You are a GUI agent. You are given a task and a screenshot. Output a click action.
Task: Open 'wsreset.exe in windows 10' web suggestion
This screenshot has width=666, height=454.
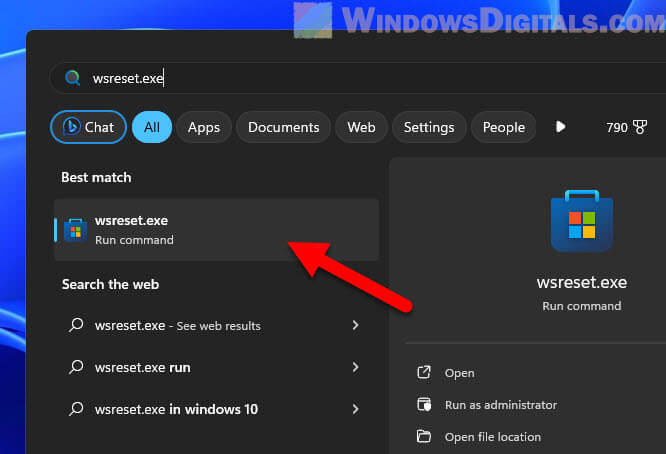click(x=217, y=409)
